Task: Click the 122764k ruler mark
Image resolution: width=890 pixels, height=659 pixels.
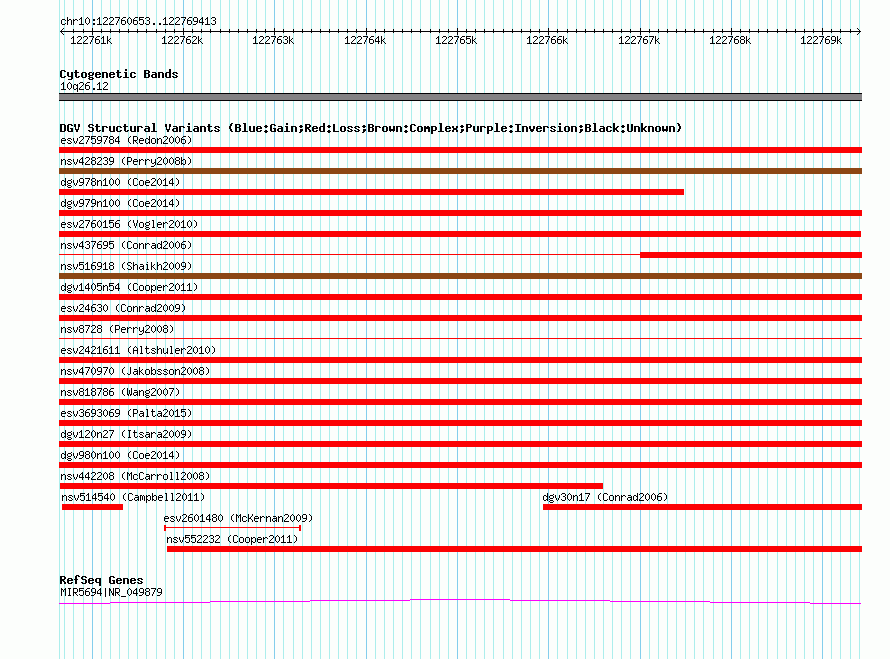Action: pyautogui.click(x=365, y=40)
